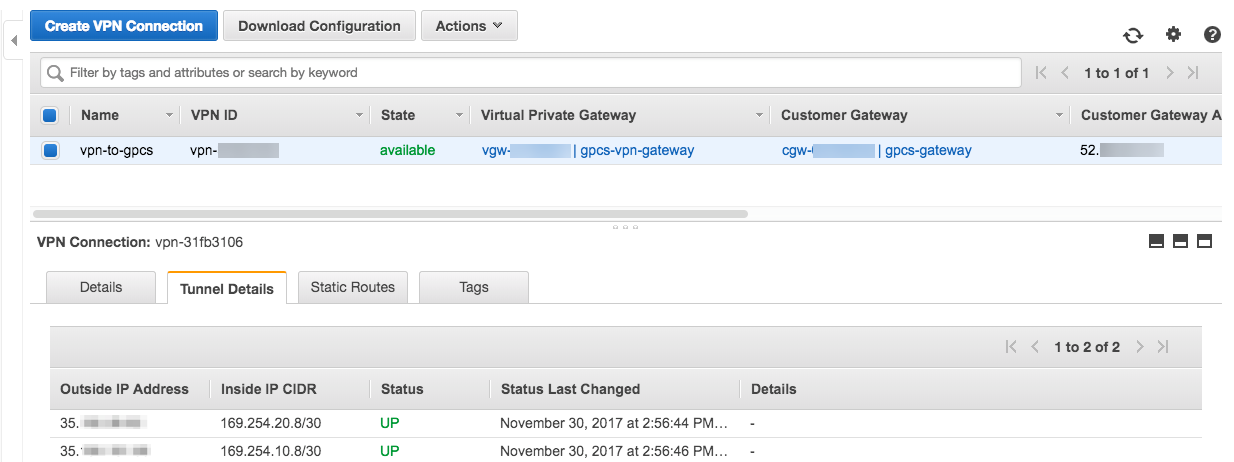Open the help question mark icon
The image size is (1234, 462).
tap(1212, 35)
